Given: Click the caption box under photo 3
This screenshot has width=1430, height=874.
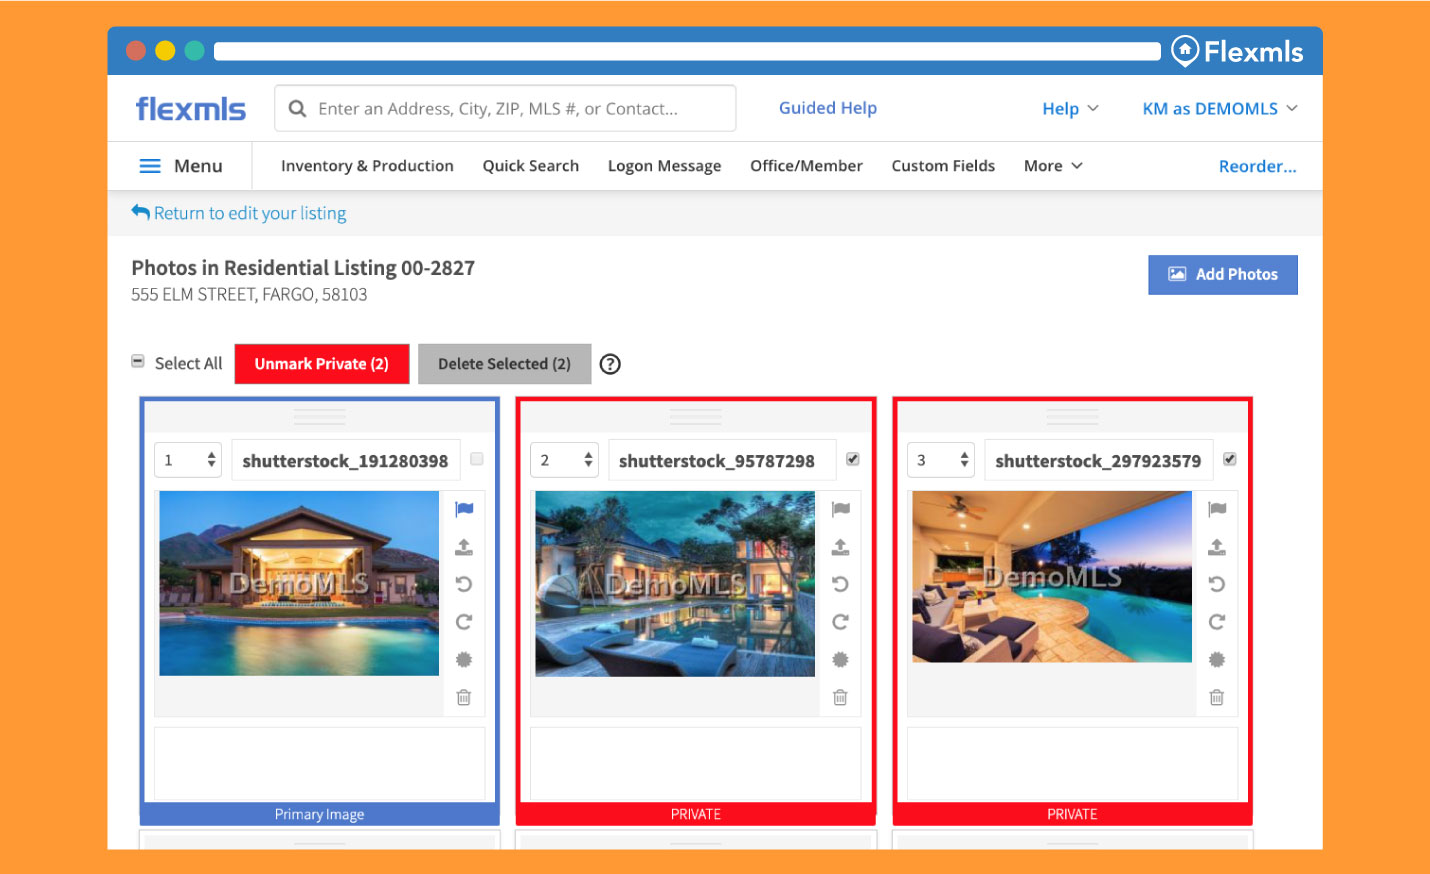Looking at the screenshot, I should click(x=1072, y=764).
